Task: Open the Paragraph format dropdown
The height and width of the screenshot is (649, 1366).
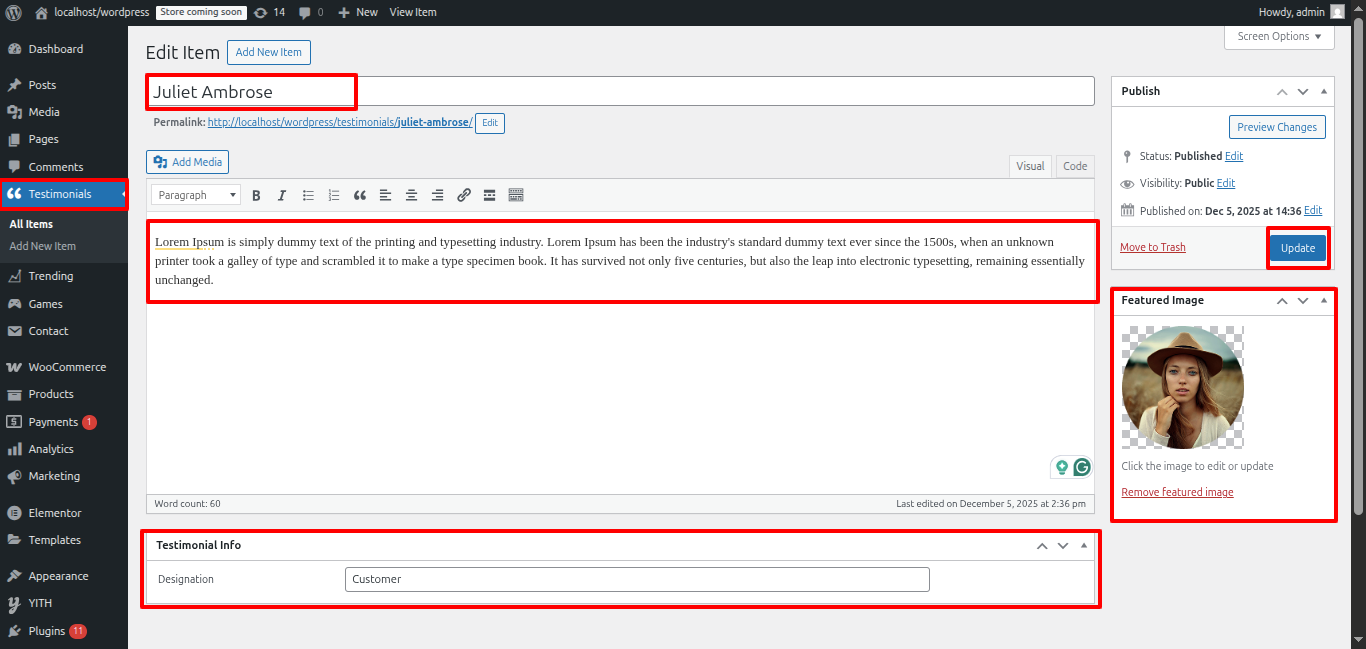Action: pos(195,195)
